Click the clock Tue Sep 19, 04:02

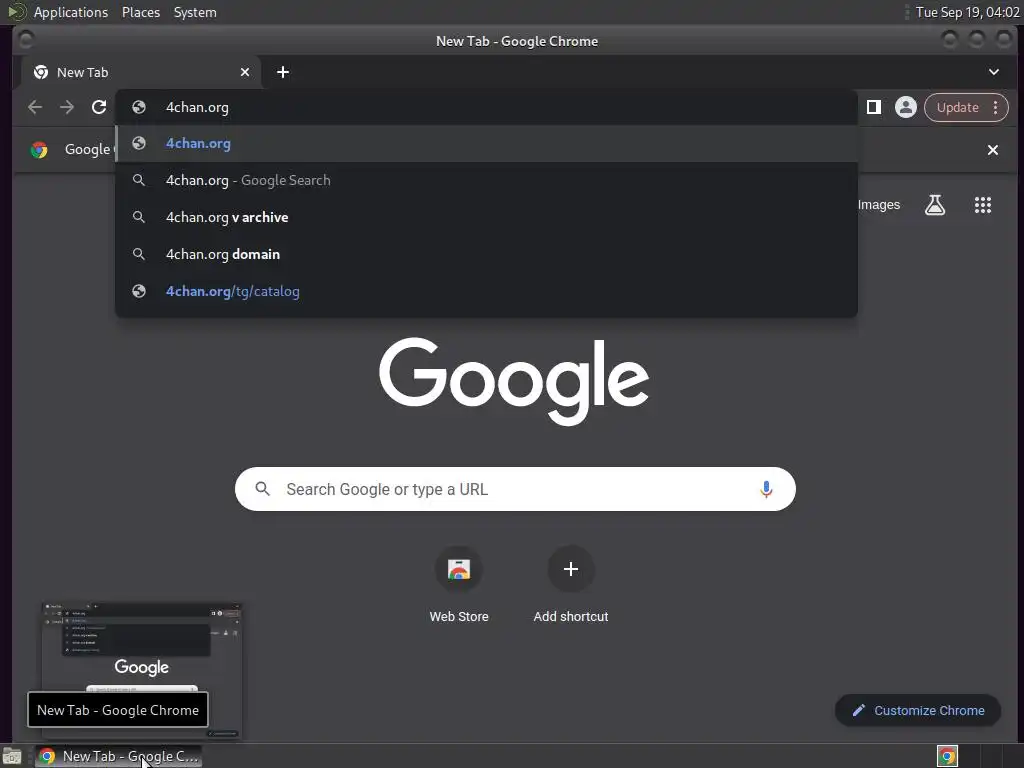pos(967,12)
